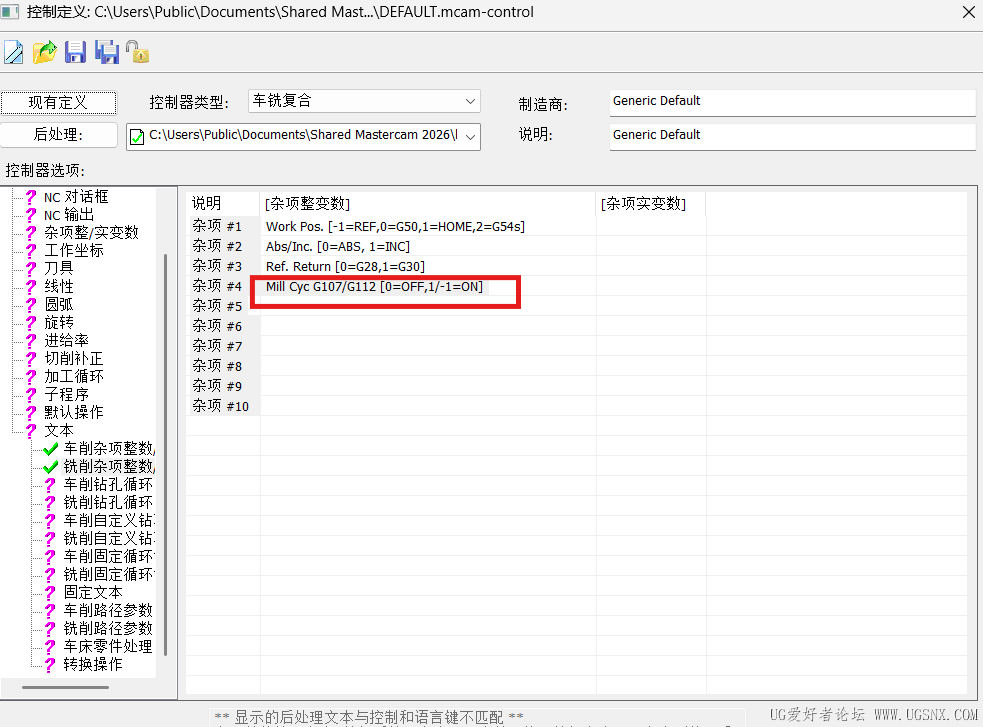Select 进给率 tree item

(x=66, y=340)
